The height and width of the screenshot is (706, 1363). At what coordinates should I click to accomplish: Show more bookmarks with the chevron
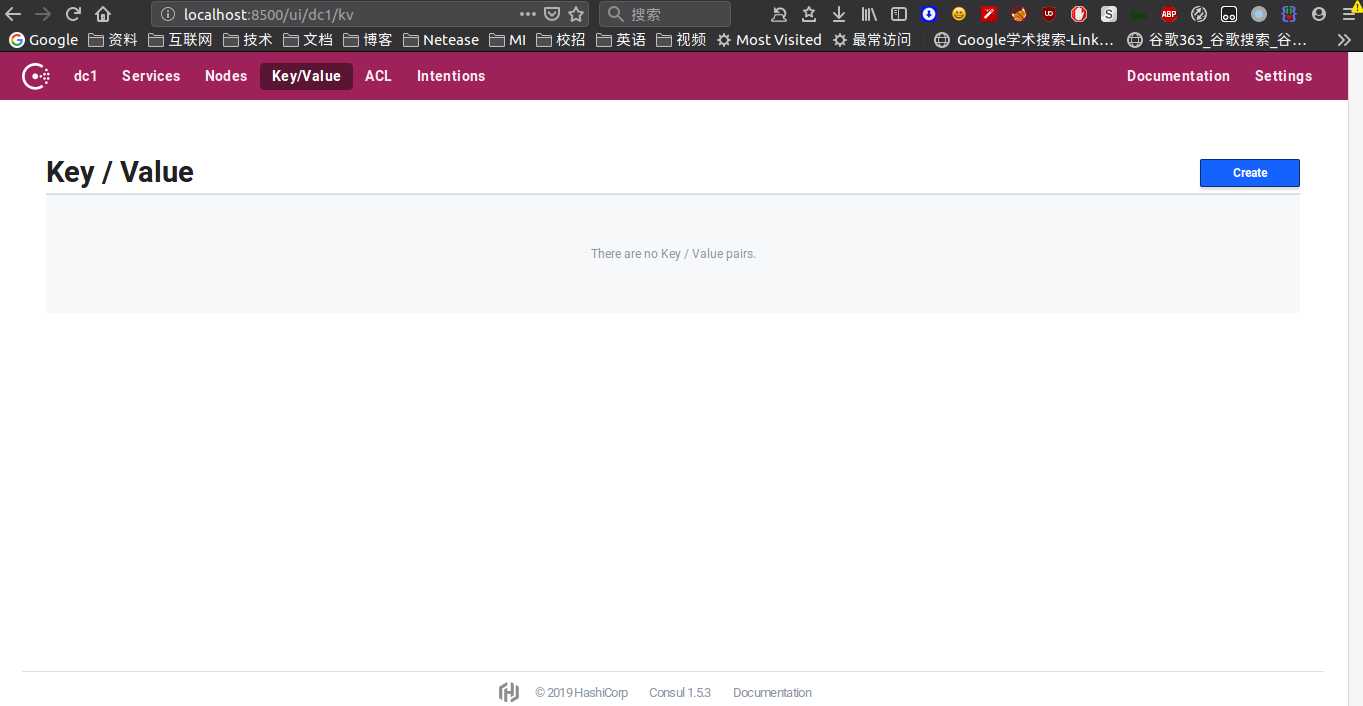[x=1346, y=40]
